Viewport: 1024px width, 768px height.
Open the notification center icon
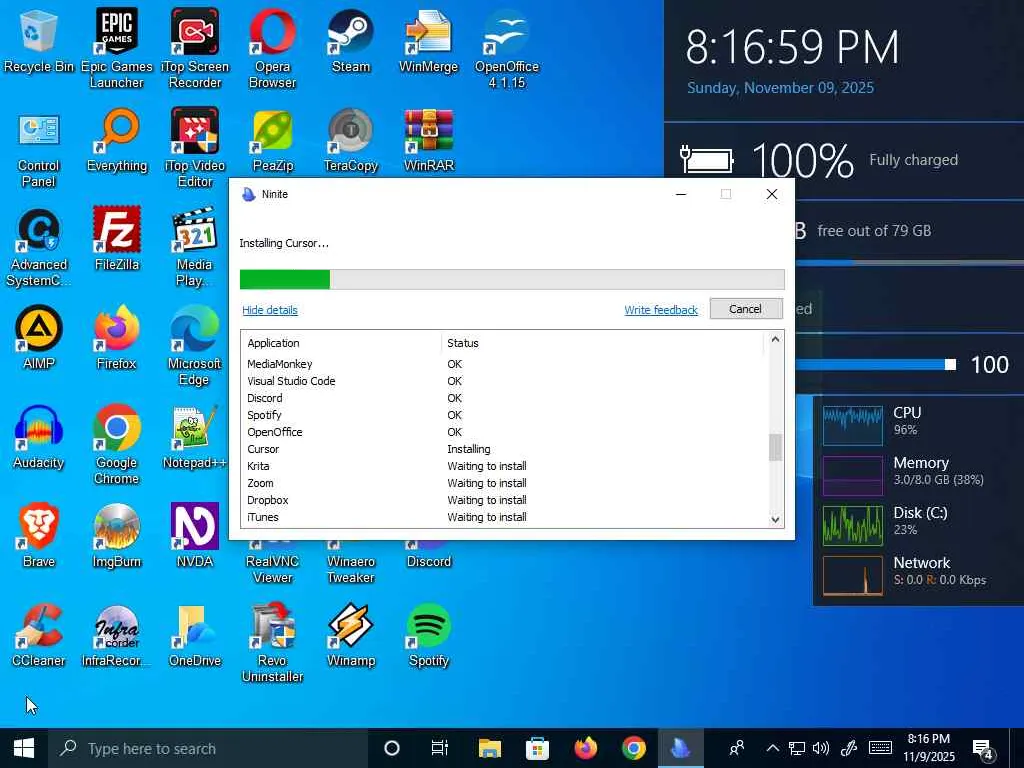[983, 749]
